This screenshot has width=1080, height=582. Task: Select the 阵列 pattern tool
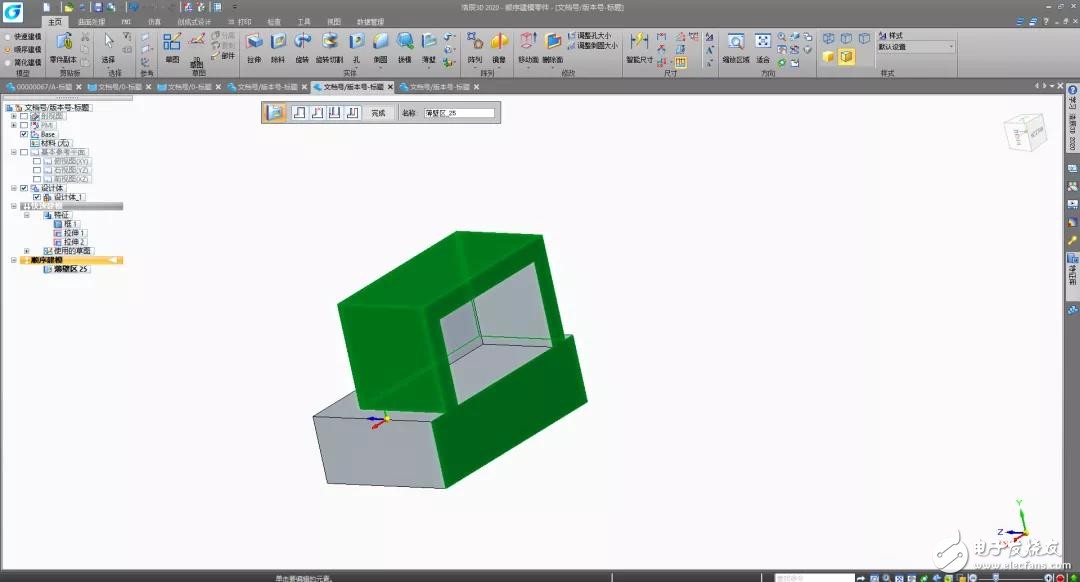click(475, 48)
